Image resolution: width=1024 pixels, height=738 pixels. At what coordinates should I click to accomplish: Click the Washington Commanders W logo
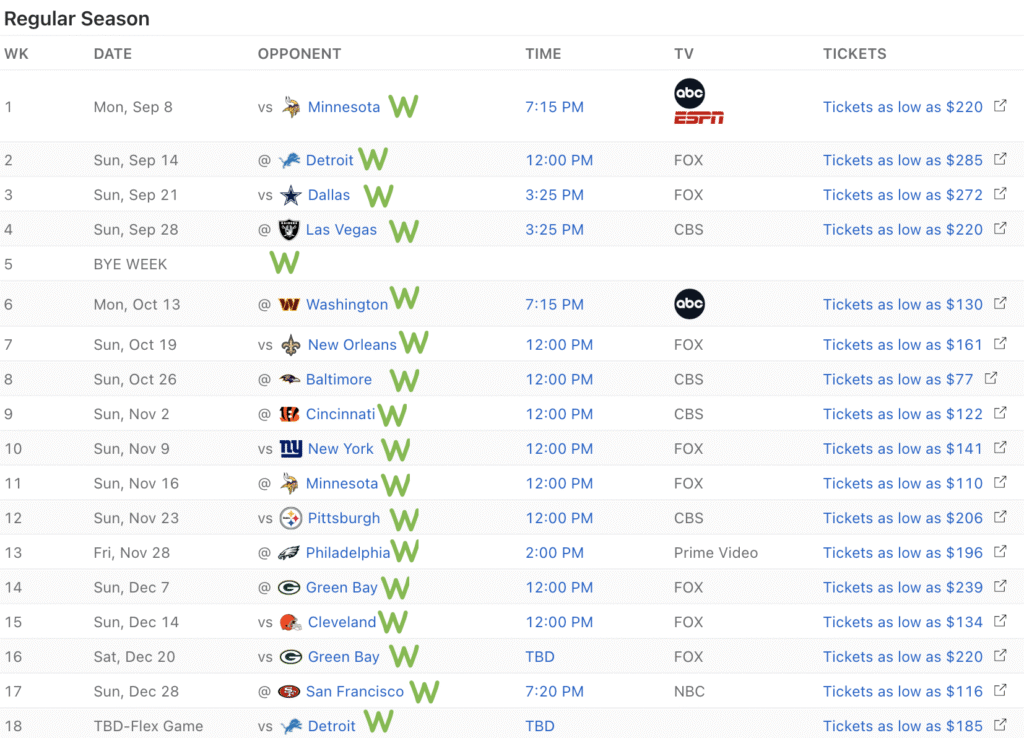[x=289, y=304]
